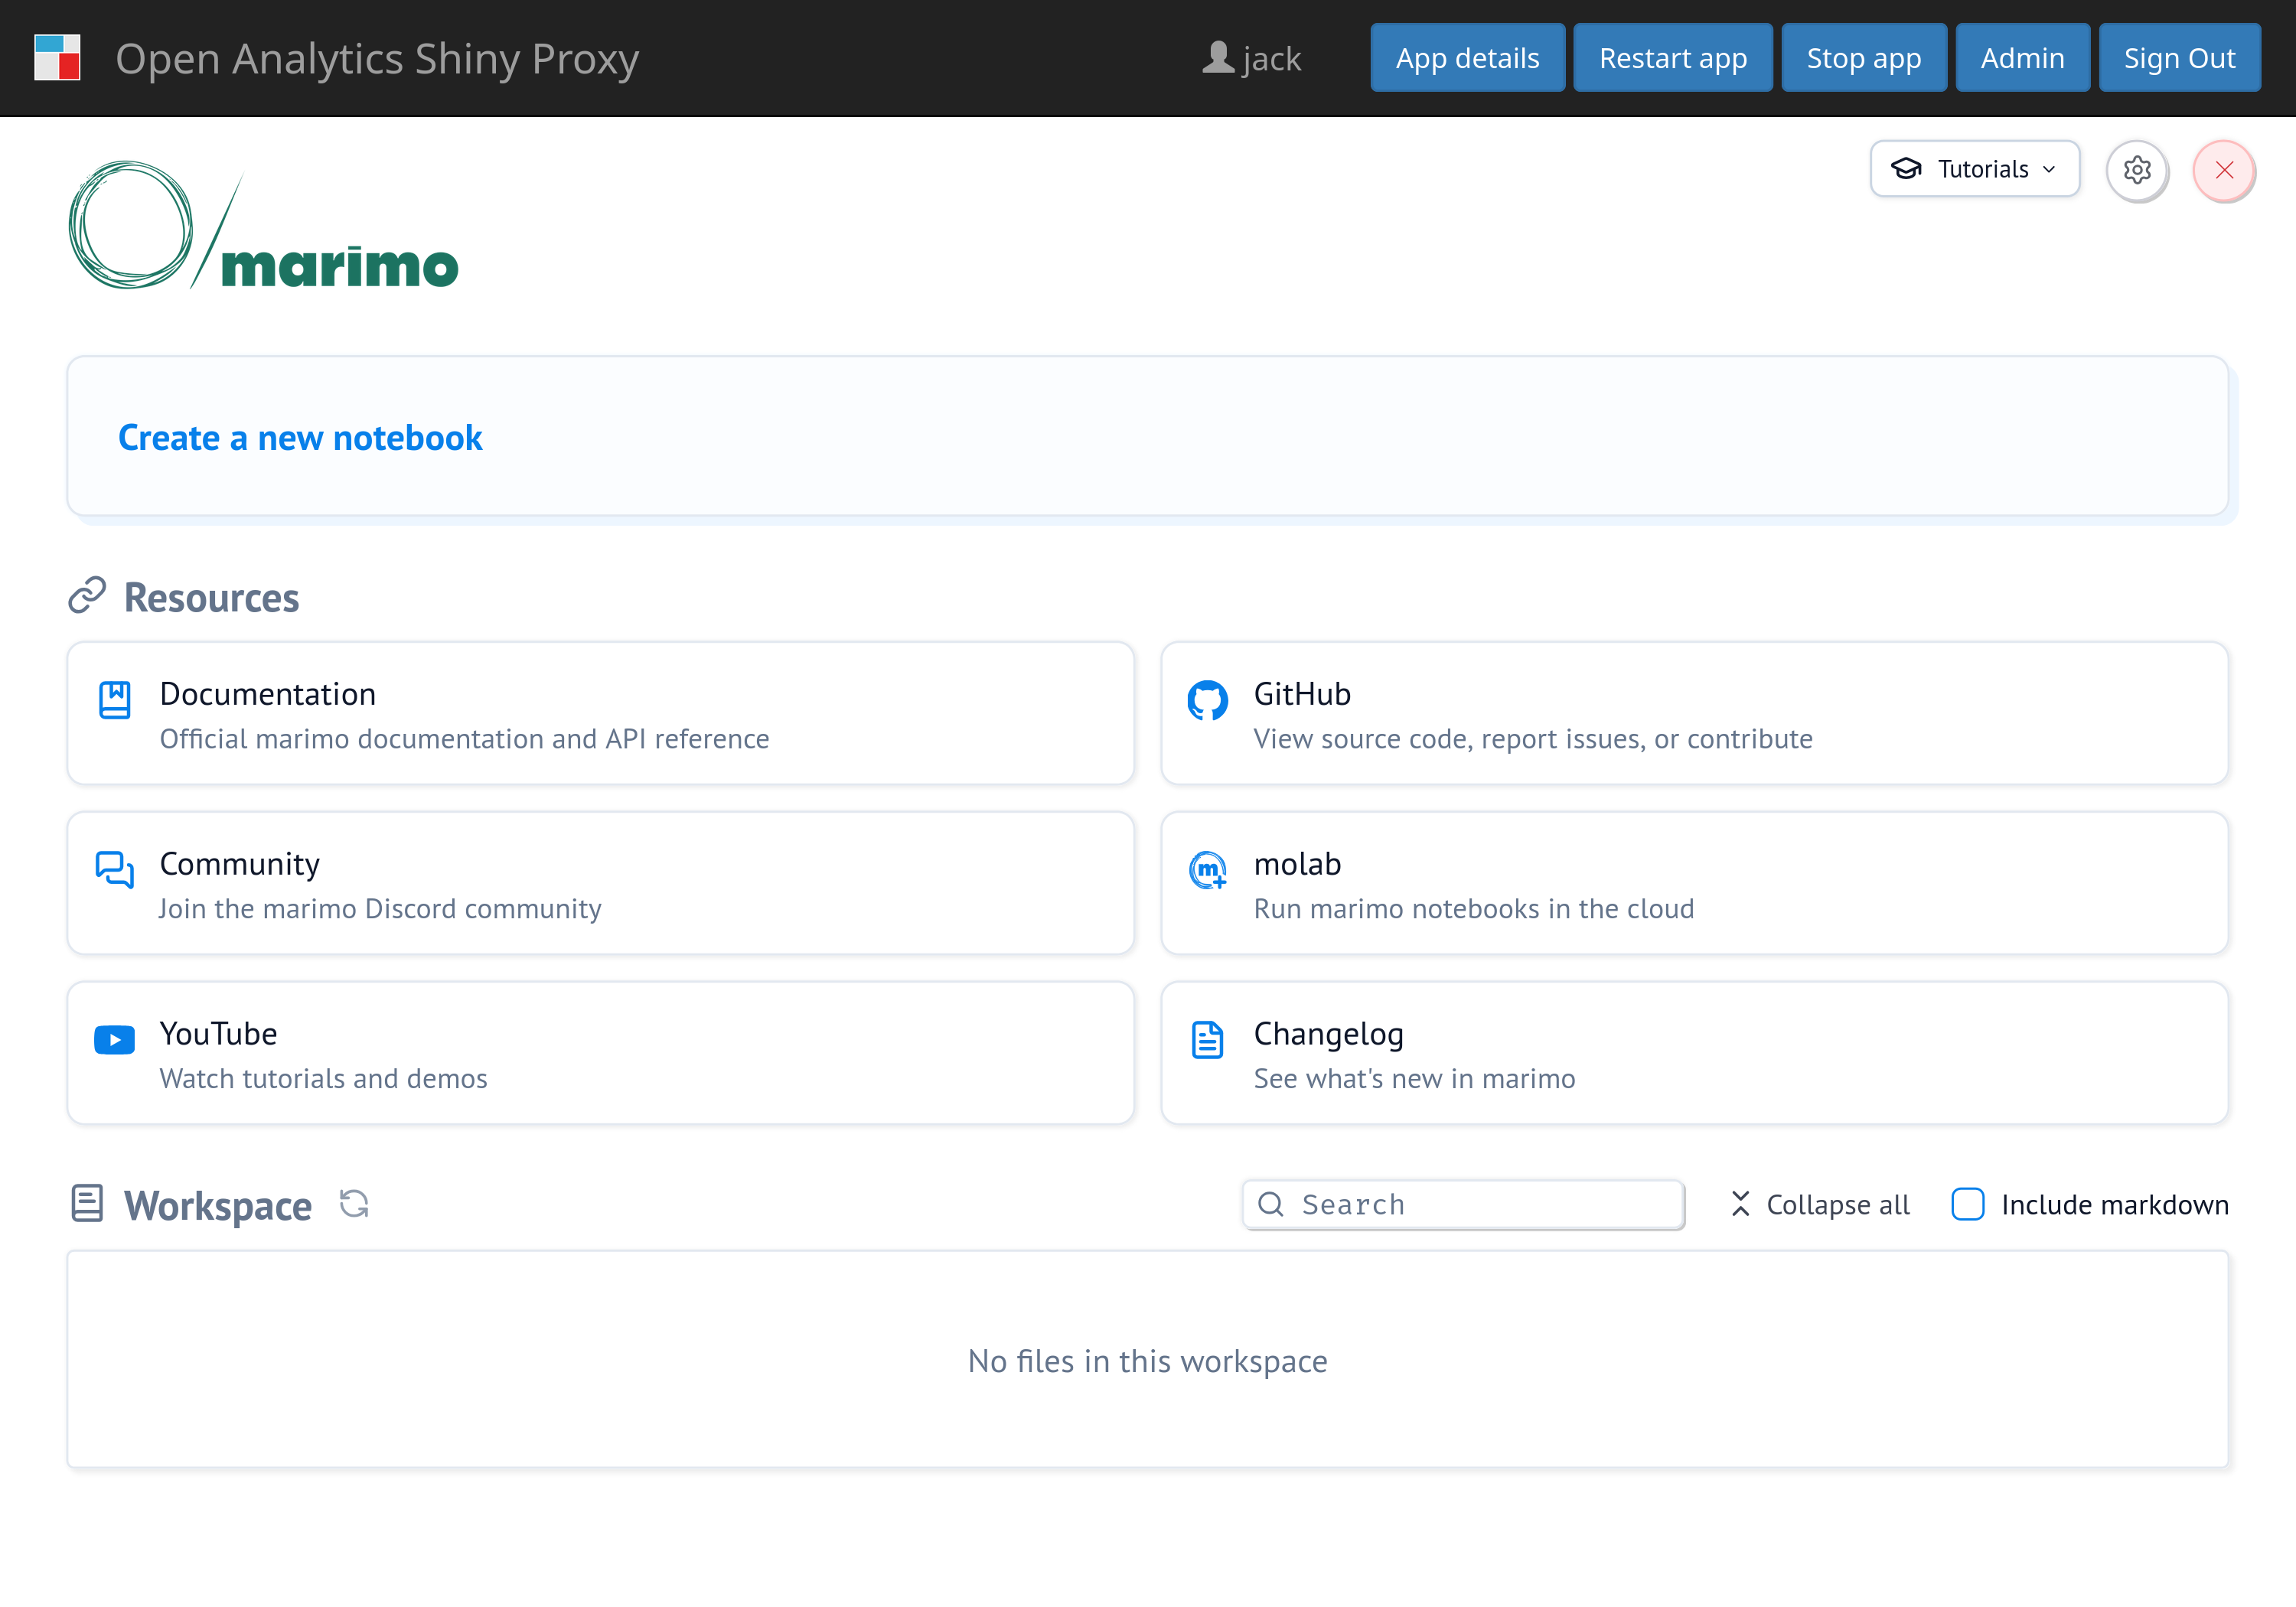
Task: Click 'Join the marimo Discord community'
Action: pos(380,909)
